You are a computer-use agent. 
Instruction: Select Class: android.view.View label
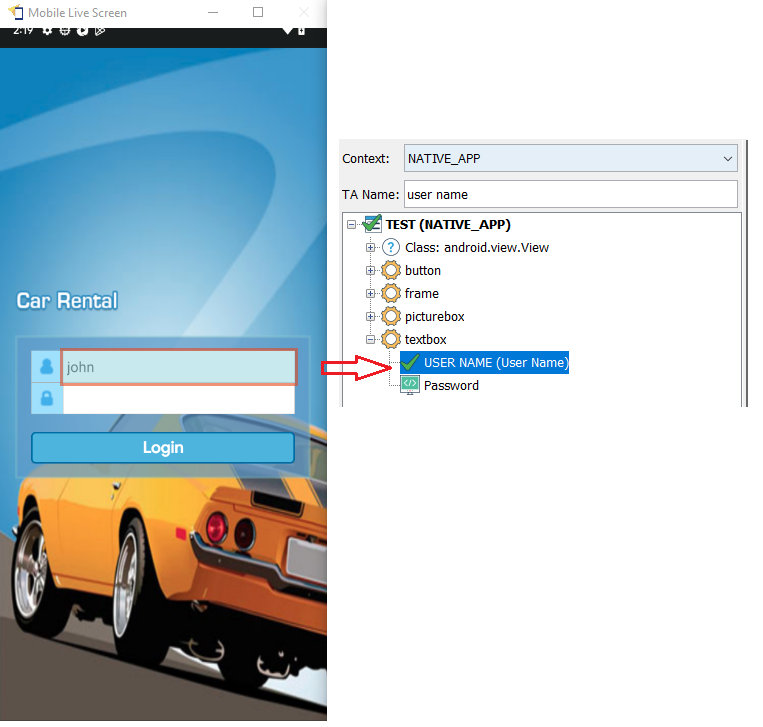477,248
